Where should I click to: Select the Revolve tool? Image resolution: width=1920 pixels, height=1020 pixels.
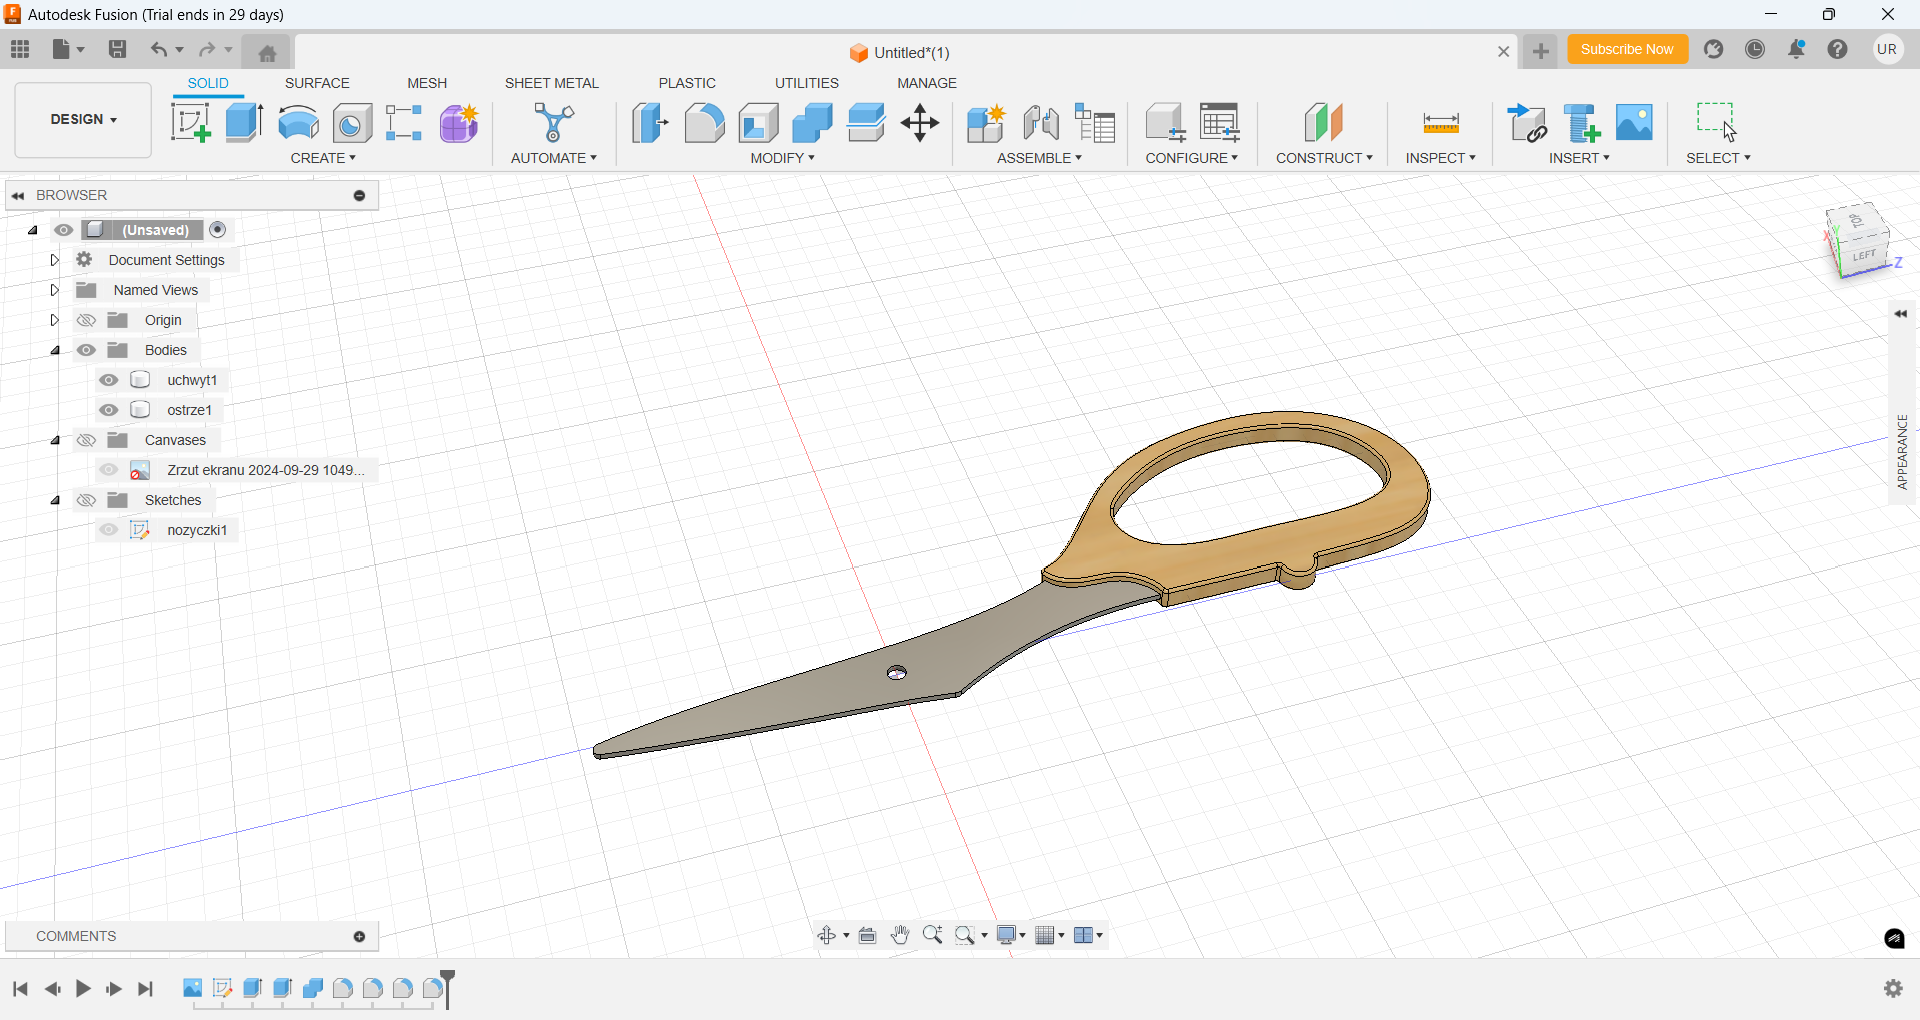[x=298, y=123]
